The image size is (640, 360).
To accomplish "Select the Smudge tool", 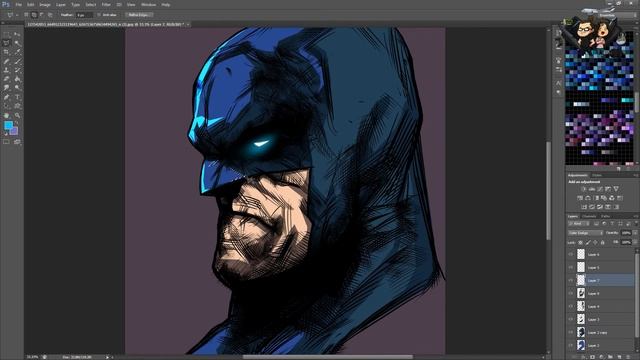I will [x=6, y=88].
